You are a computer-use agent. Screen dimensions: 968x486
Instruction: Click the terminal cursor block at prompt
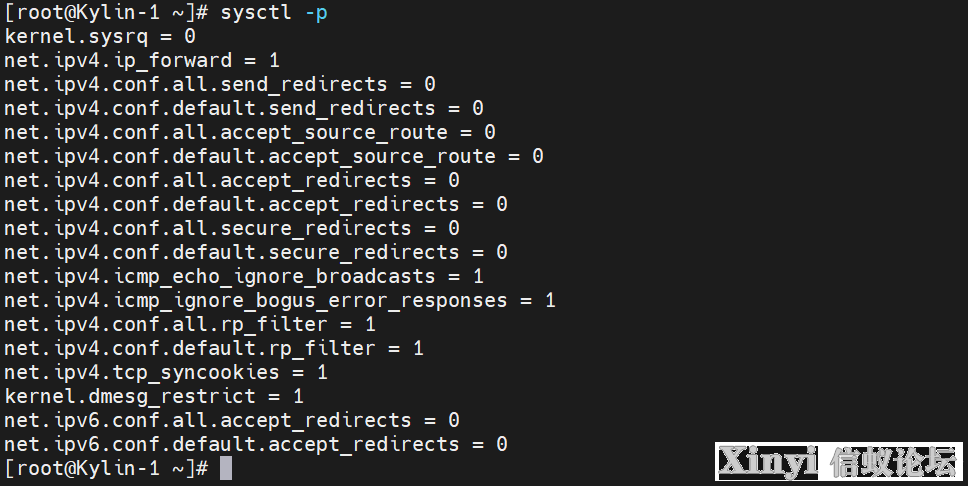pyautogui.click(x=226, y=468)
